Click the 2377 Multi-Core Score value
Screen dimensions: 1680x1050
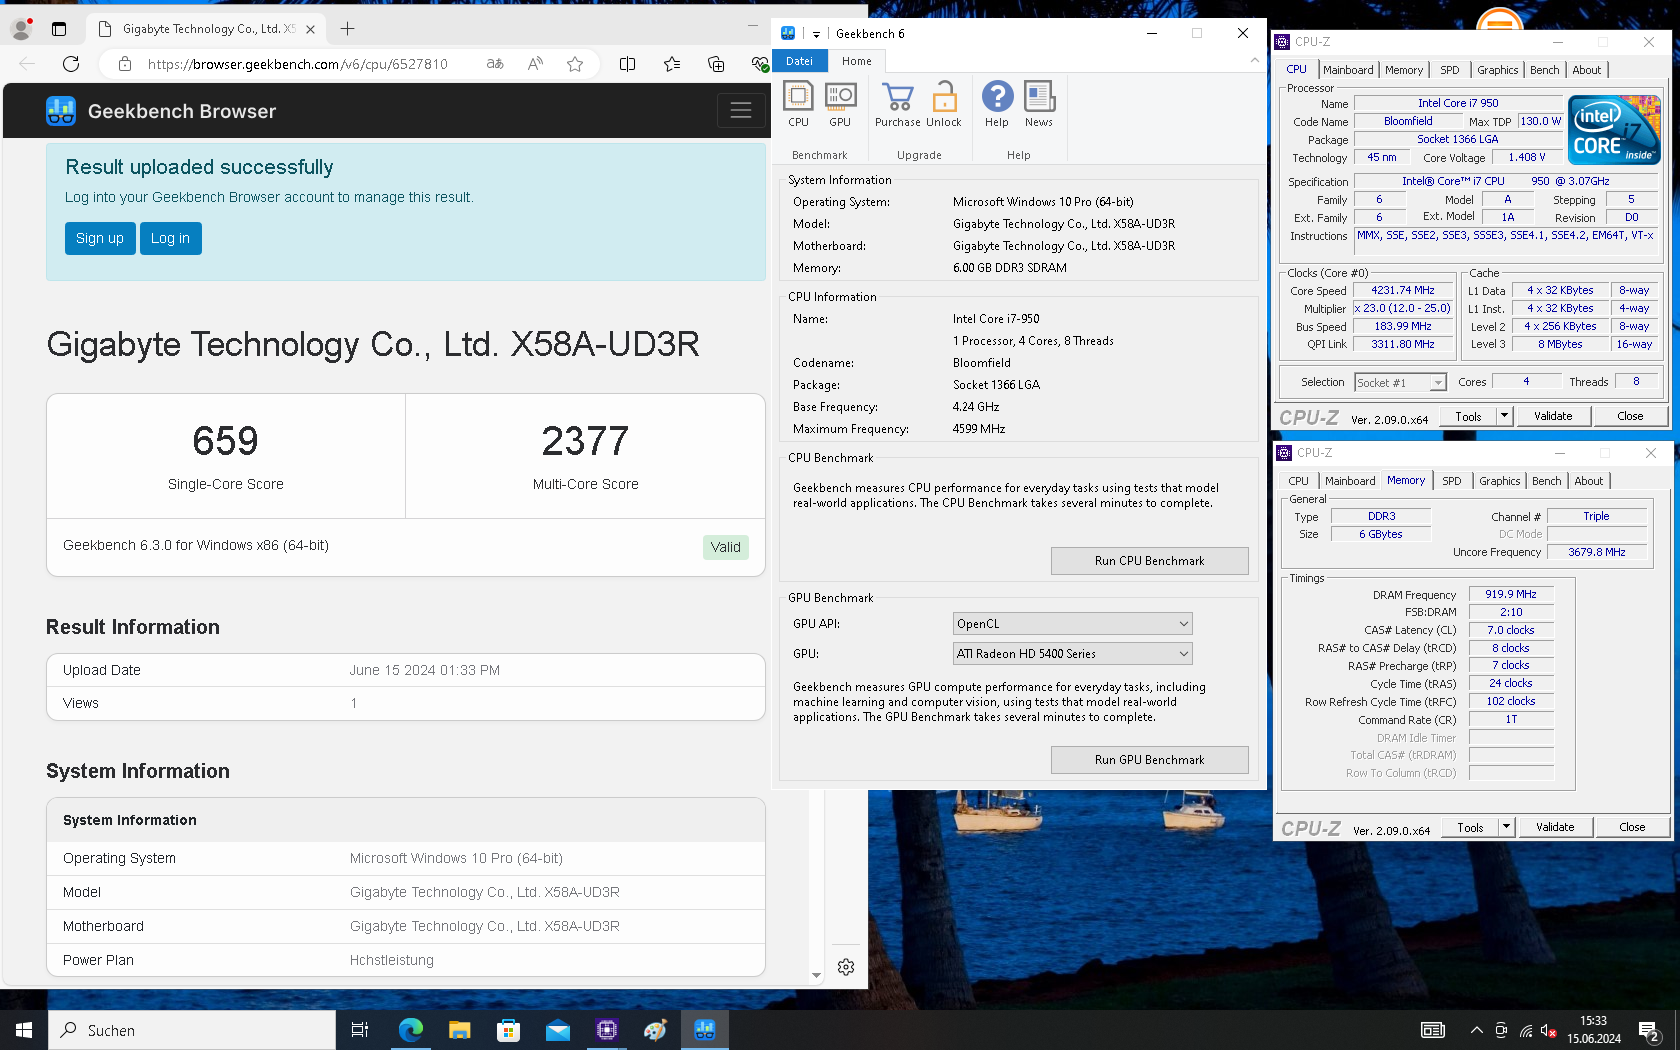(x=585, y=441)
